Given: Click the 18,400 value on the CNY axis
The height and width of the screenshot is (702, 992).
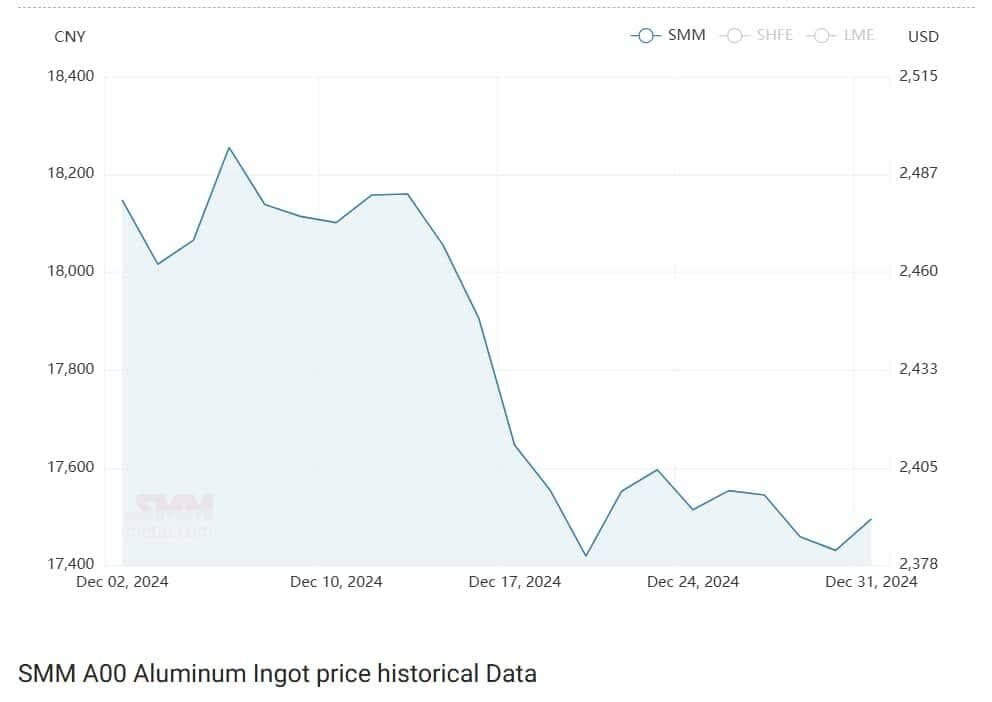Looking at the screenshot, I should pos(71,76).
